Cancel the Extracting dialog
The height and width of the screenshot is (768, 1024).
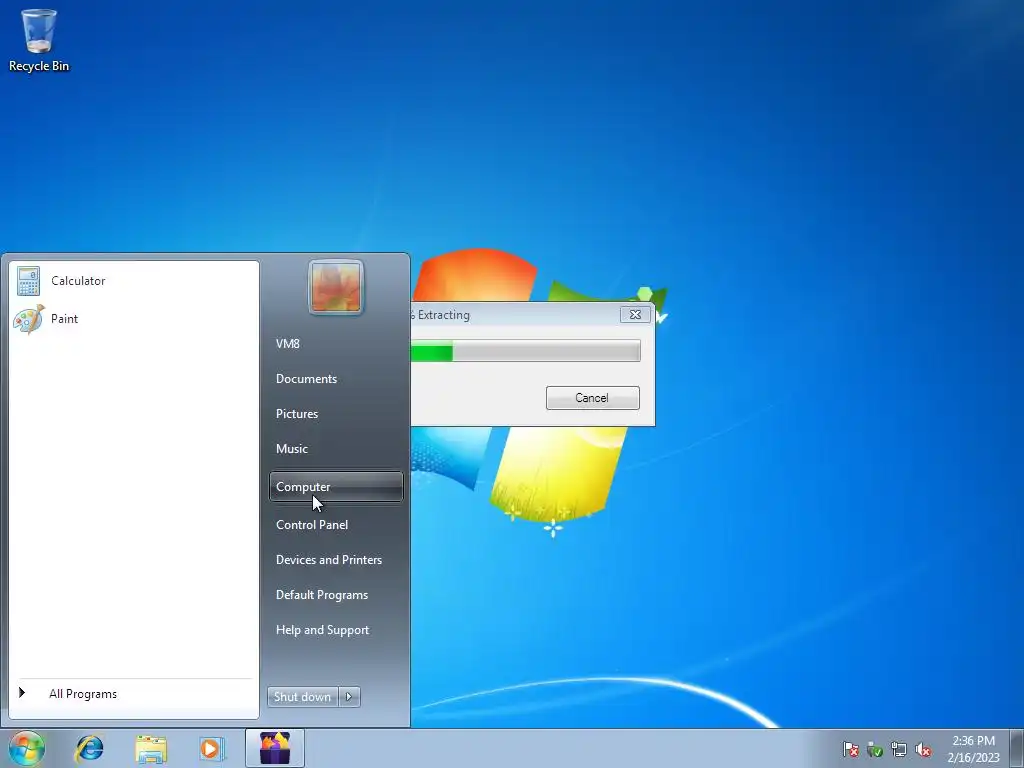[x=592, y=398]
